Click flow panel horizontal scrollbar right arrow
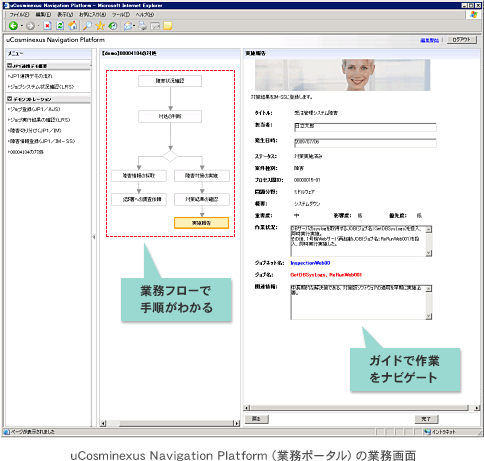This screenshot has height=461, width=484. 237,423
